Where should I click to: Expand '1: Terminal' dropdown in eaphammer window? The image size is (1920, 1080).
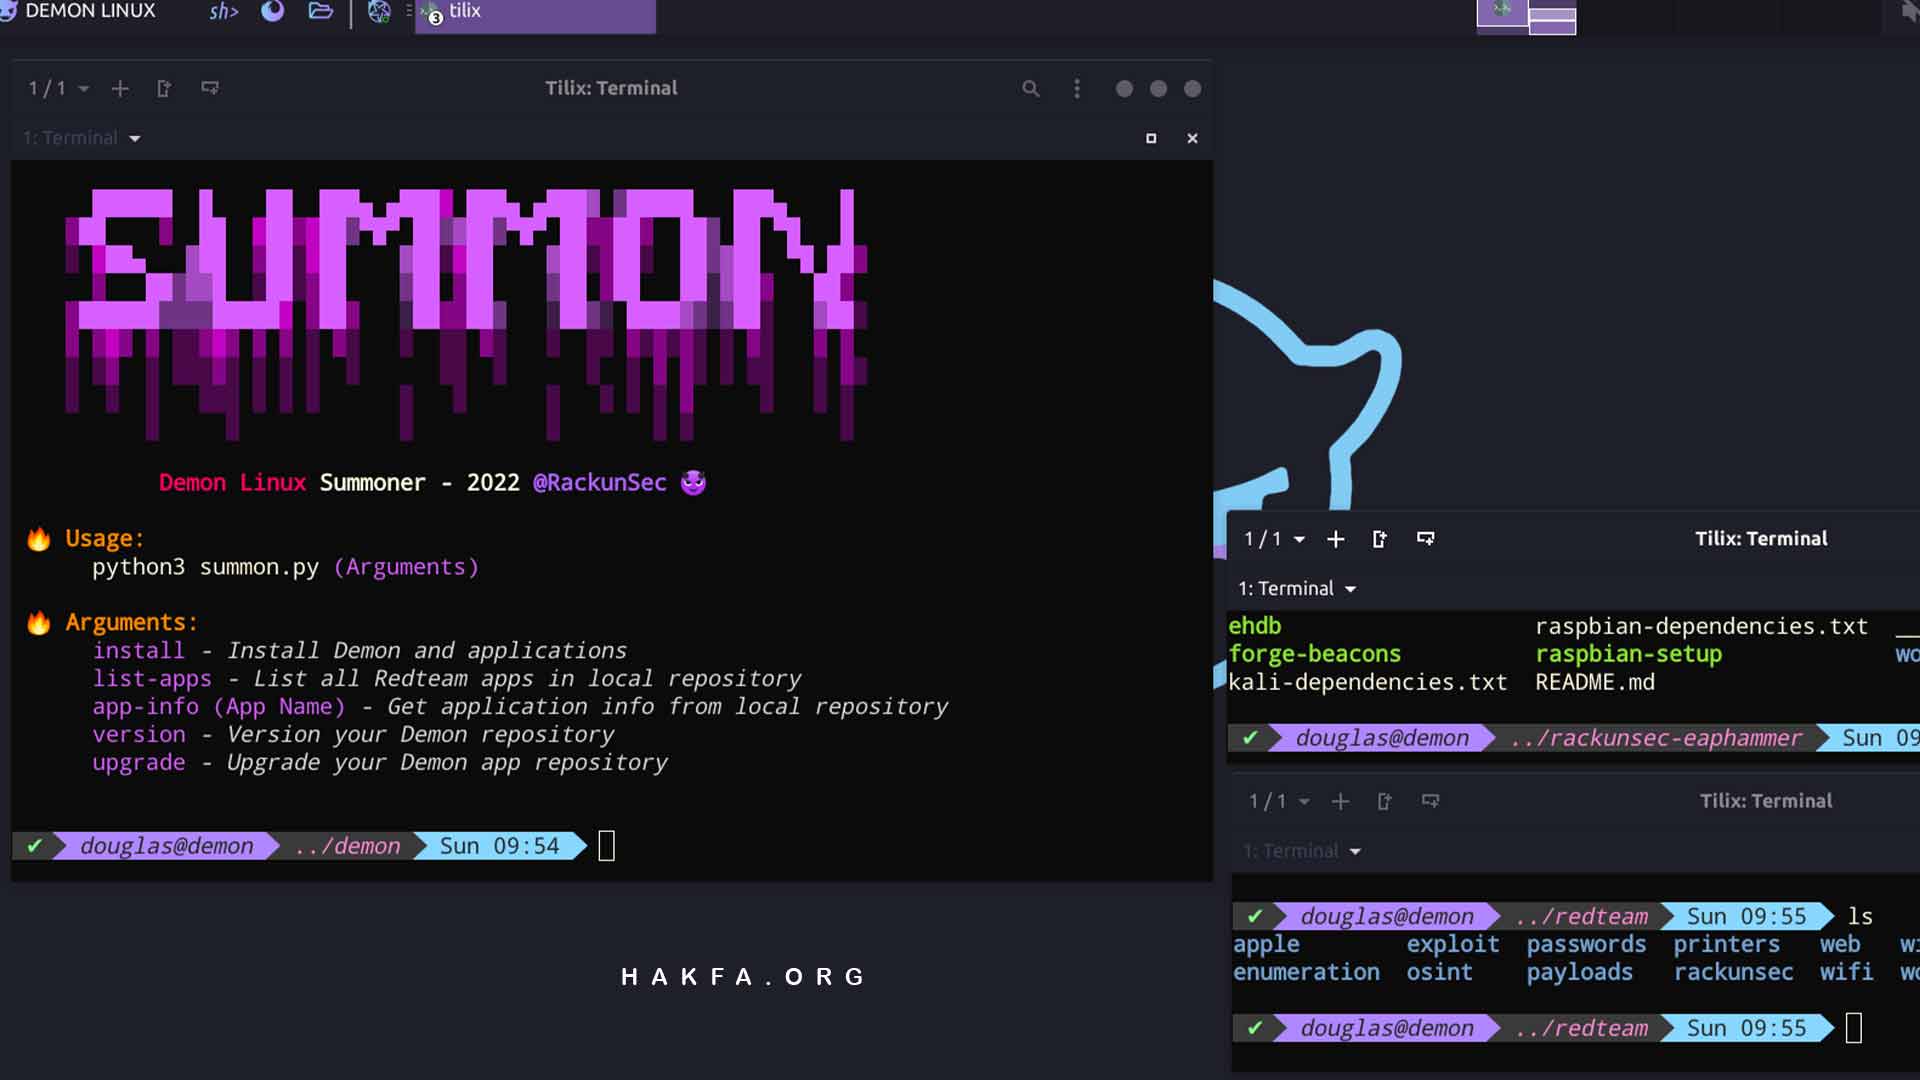click(x=1297, y=589)
